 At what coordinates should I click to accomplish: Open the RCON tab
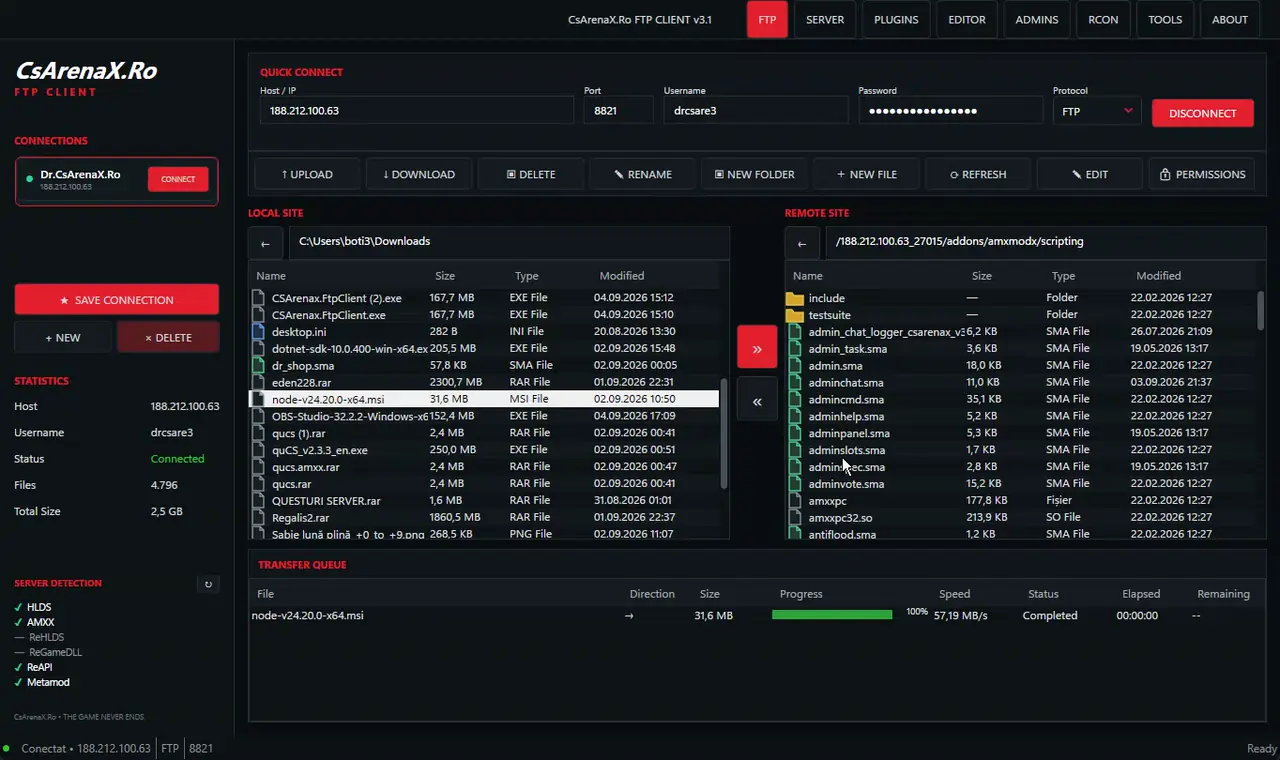point(1104,19)
